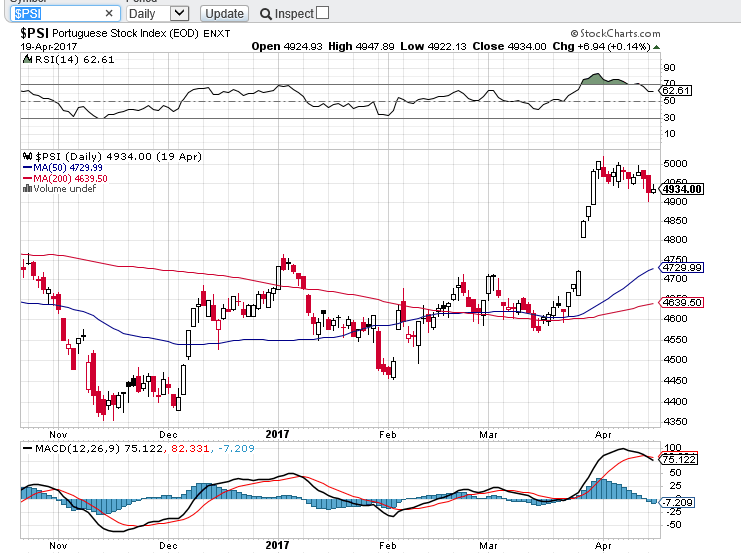
Task: Click the High 4947.89 value
Action: (x=375, y=47)
